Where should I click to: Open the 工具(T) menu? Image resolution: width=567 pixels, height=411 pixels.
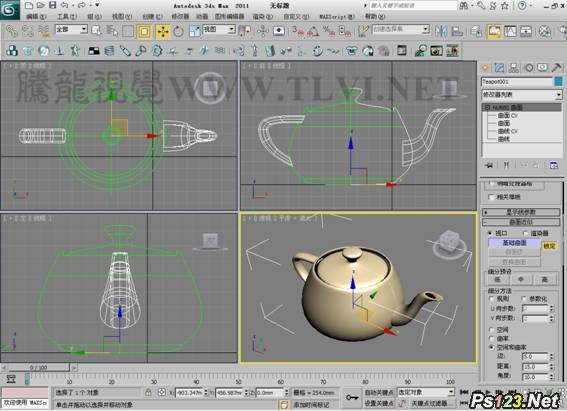[x=67, y=17]
